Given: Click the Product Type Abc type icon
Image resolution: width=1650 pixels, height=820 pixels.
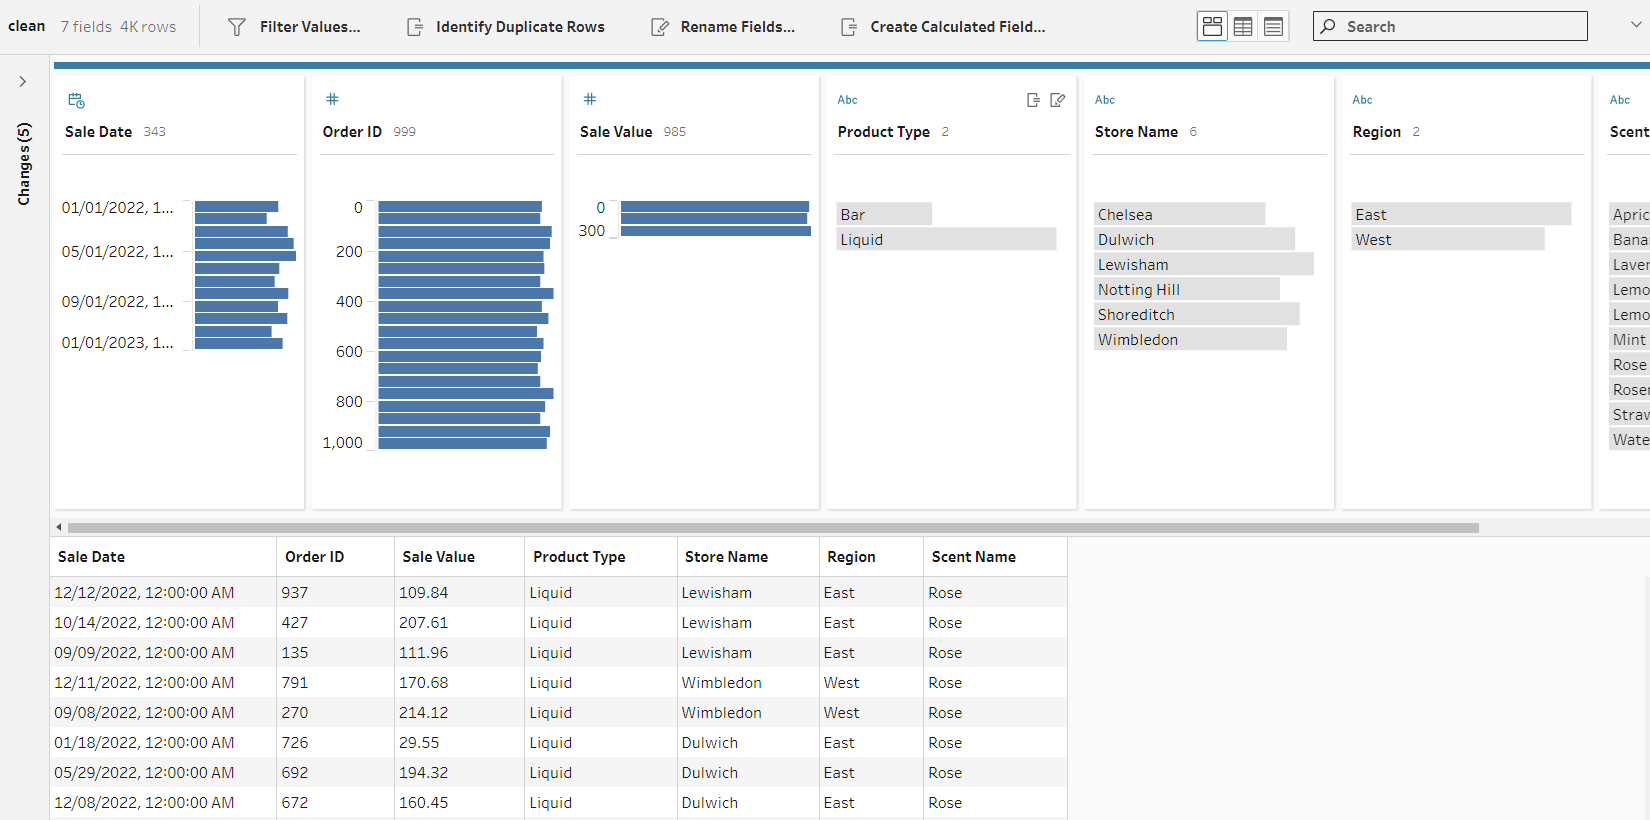Looking at the screenshot, I should (x=847, y=100).
